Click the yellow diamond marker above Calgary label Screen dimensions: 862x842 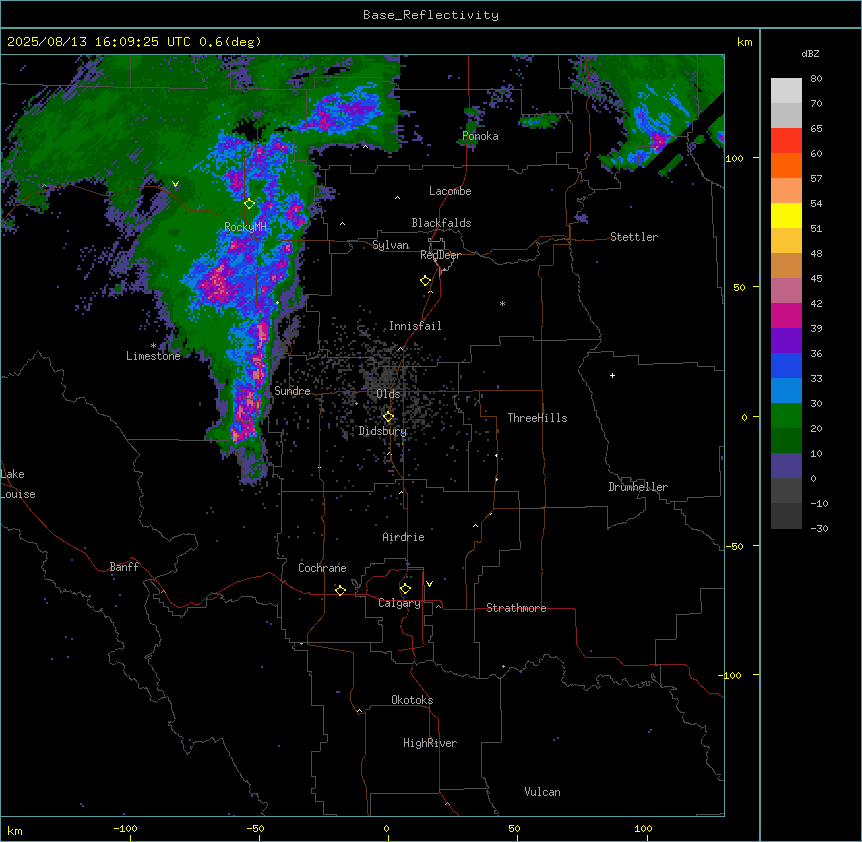[x=405, y=589]
